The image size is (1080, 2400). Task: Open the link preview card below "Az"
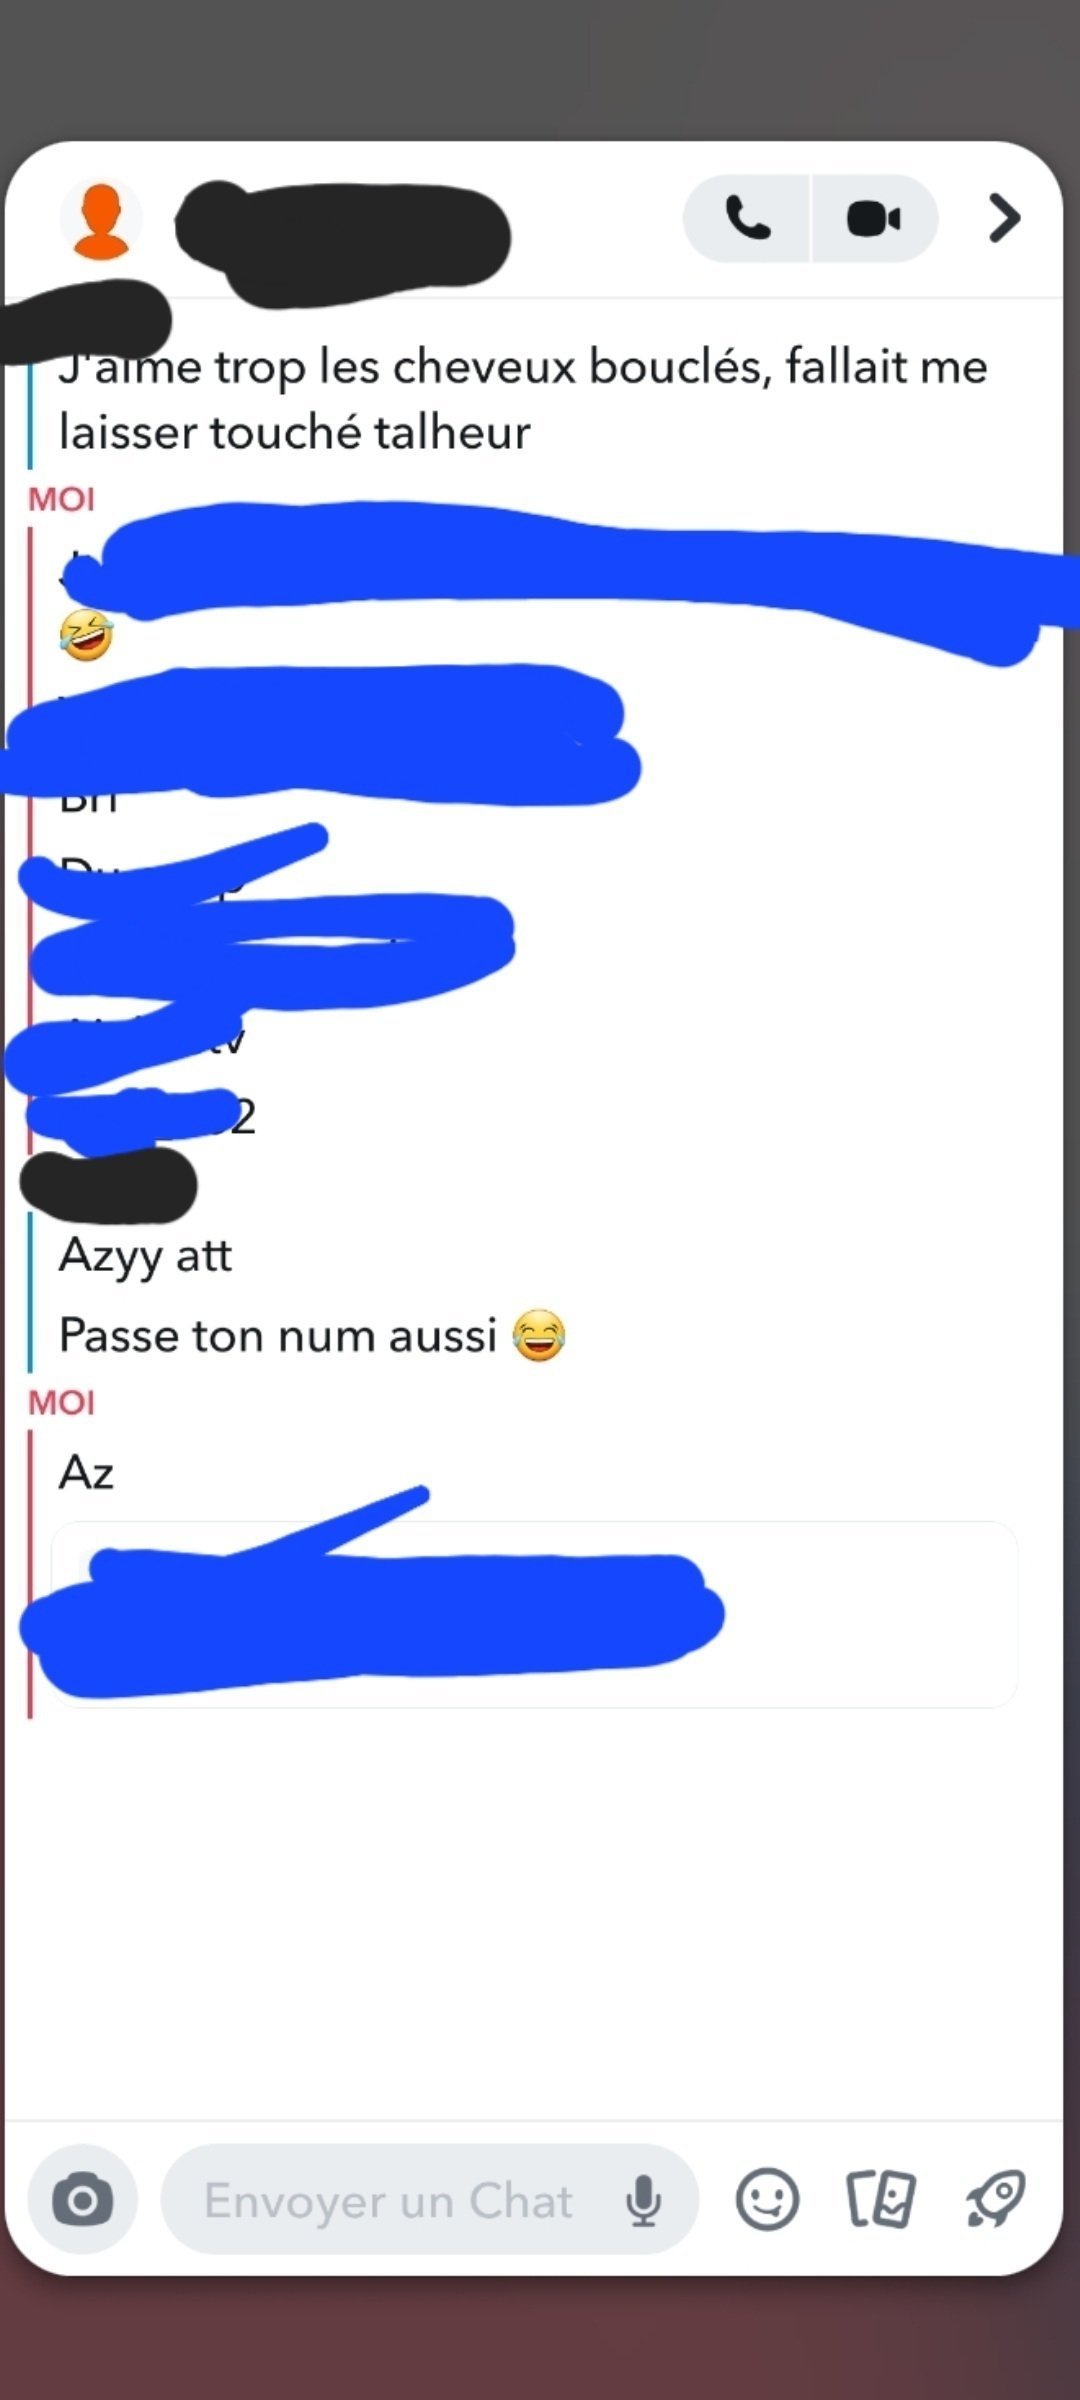pyautogui.click(x=534, y=1614)
